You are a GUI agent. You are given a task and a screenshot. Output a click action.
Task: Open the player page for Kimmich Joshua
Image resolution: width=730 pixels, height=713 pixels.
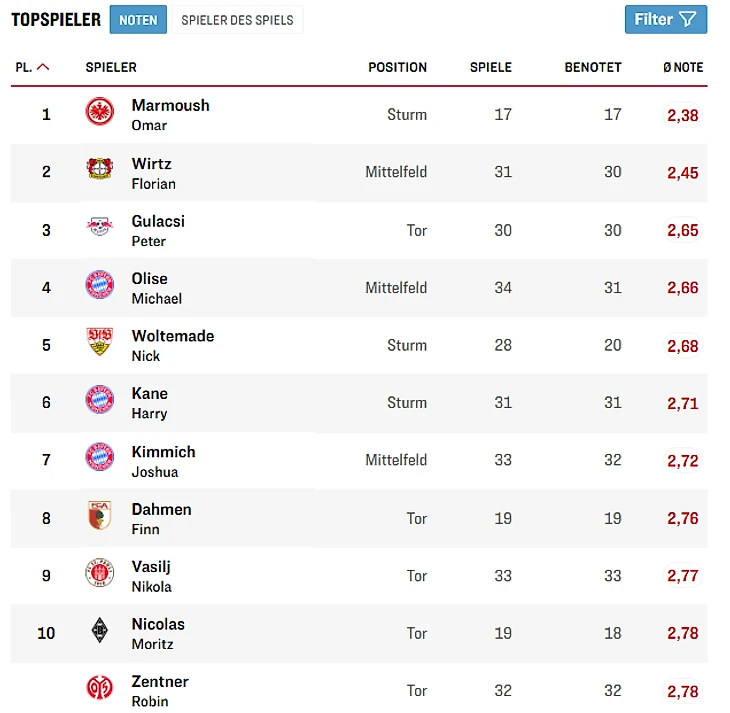point(163,460)
